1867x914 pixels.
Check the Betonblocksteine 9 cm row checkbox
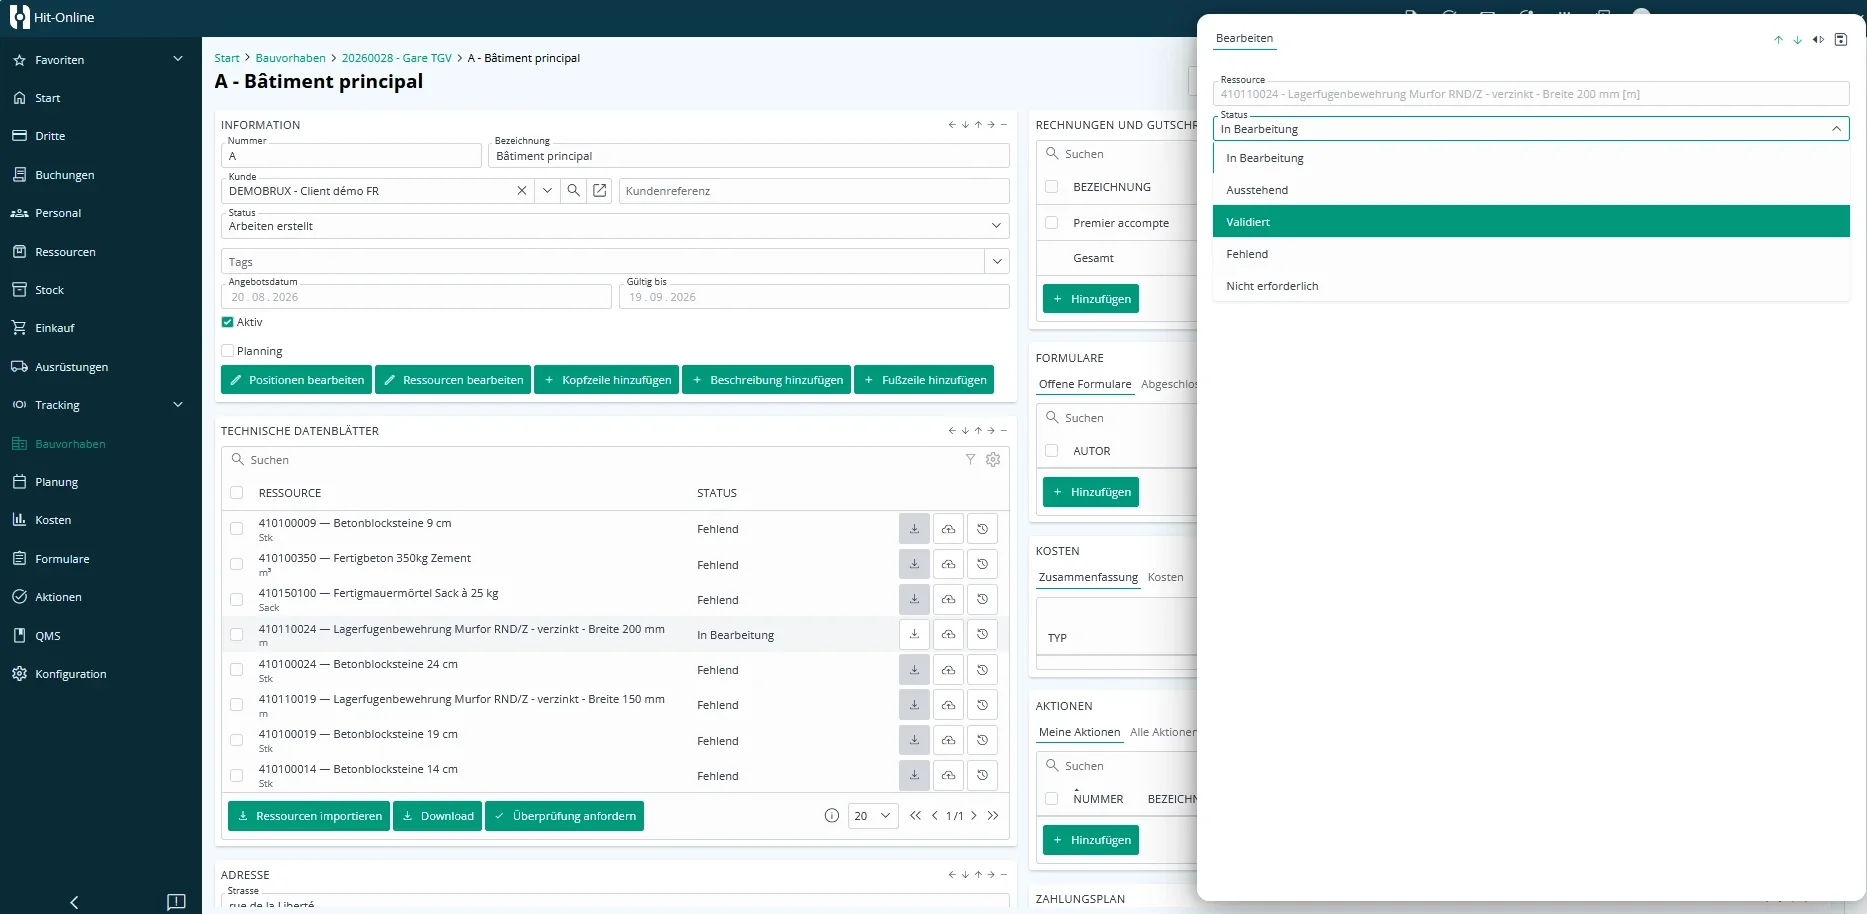[x=236, y=529]
